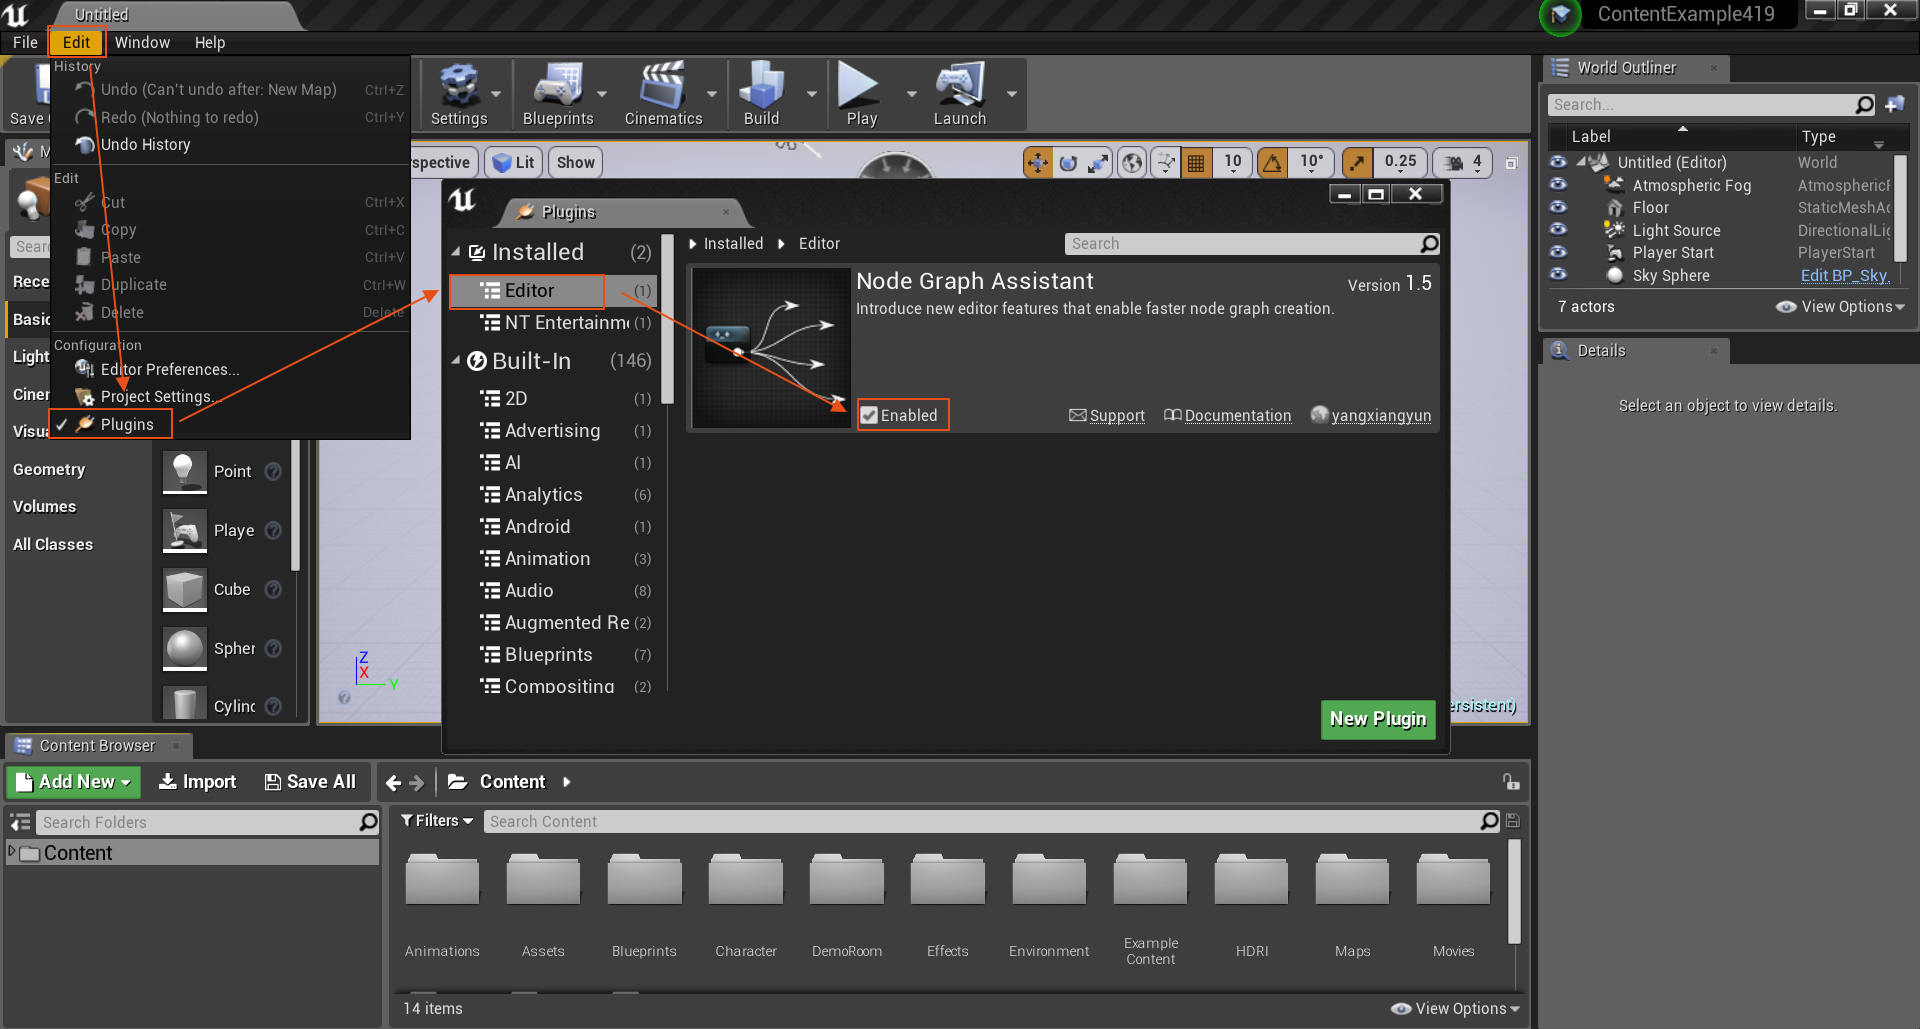Uncheck Enabled for Node Graph Assistant

[x=869, y=416]
